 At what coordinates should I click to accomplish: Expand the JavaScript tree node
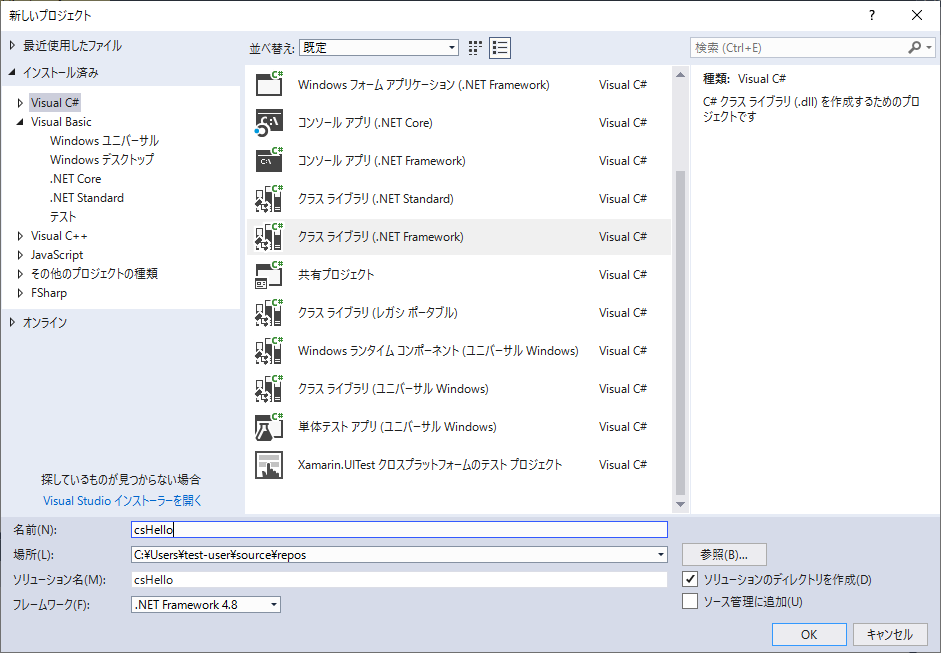20,255
